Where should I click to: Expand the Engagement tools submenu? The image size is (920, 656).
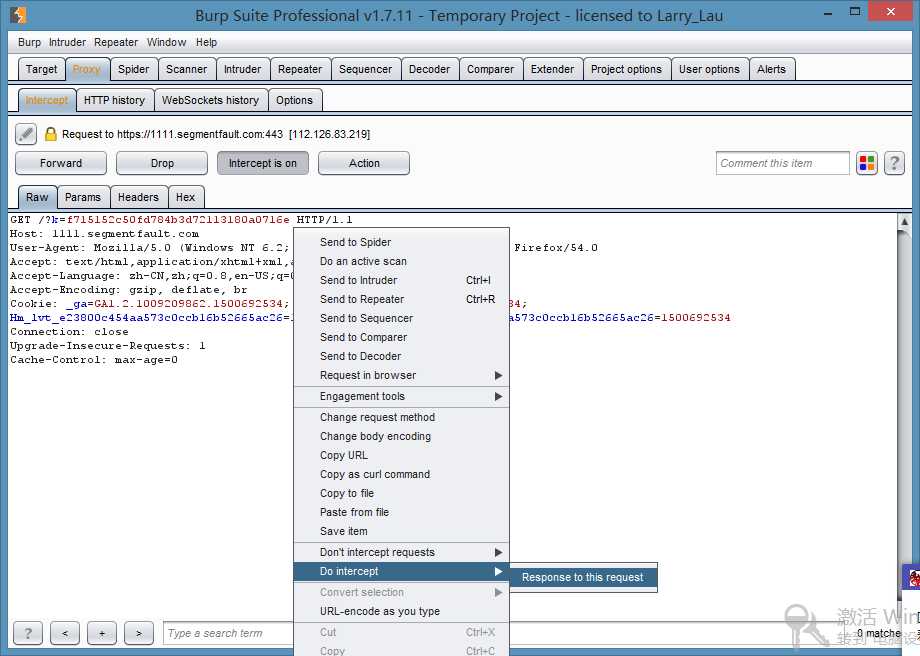(401, 396)
